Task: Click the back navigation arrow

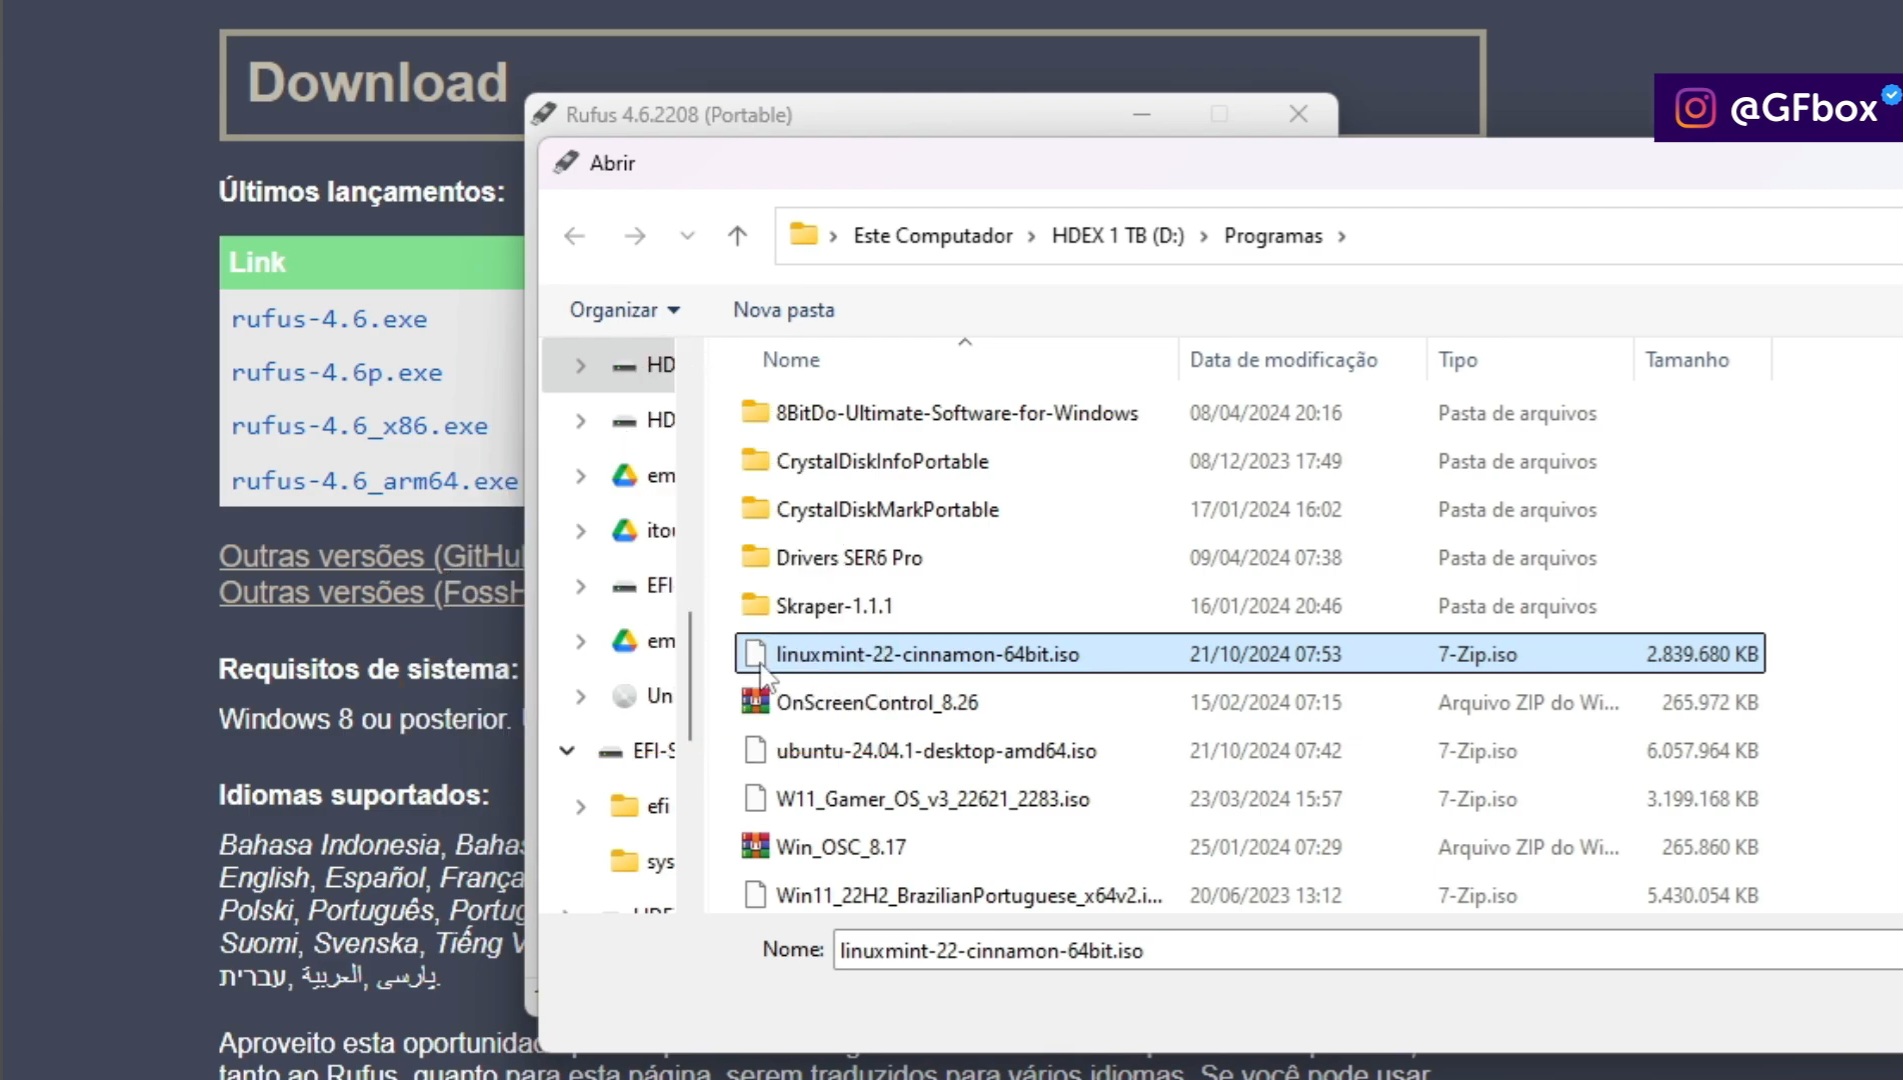Action: tap(574, 235)
